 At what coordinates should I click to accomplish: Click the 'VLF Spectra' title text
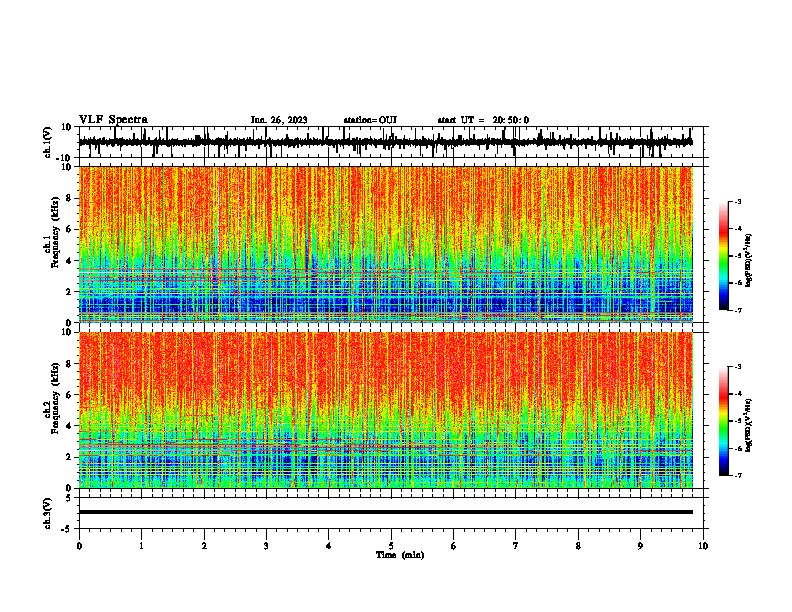(x=113, y=120)
